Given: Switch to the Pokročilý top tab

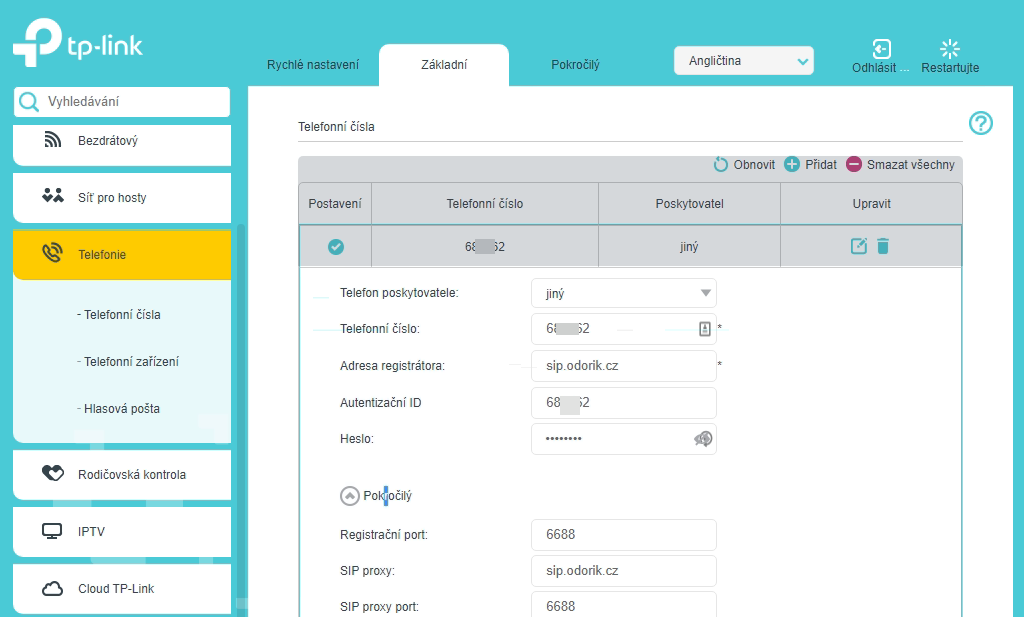Looking at the screenshot, I should [x=575, y=65].
